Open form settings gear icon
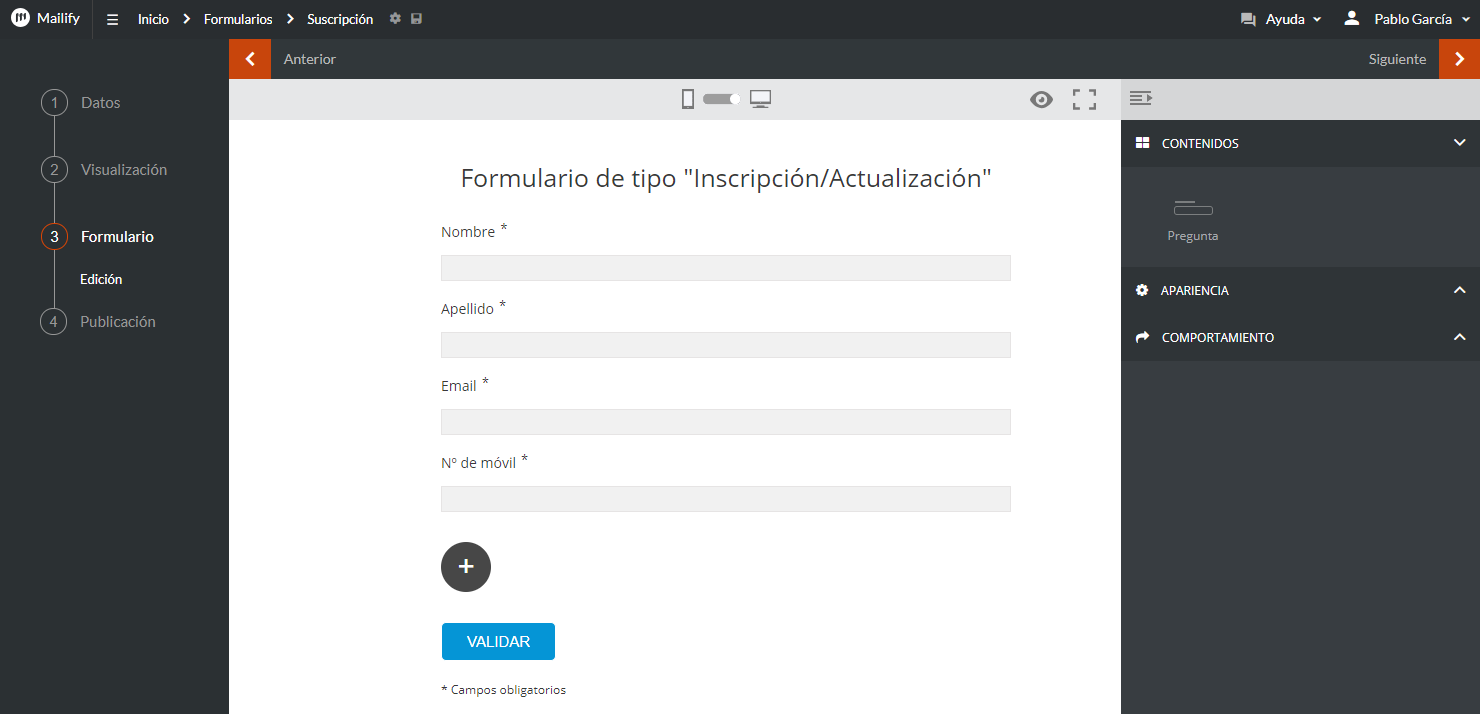Screen dimensions: 1480x714 pyautogui.click(x=395, y=19)
